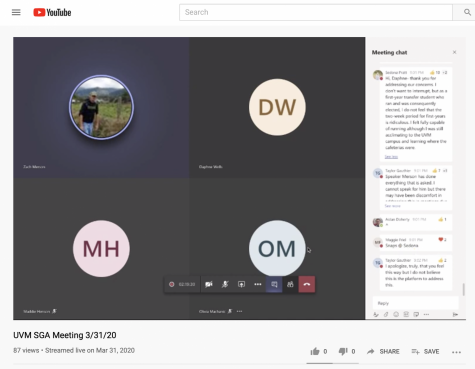Open the GIF picker icon

[406, 314]
